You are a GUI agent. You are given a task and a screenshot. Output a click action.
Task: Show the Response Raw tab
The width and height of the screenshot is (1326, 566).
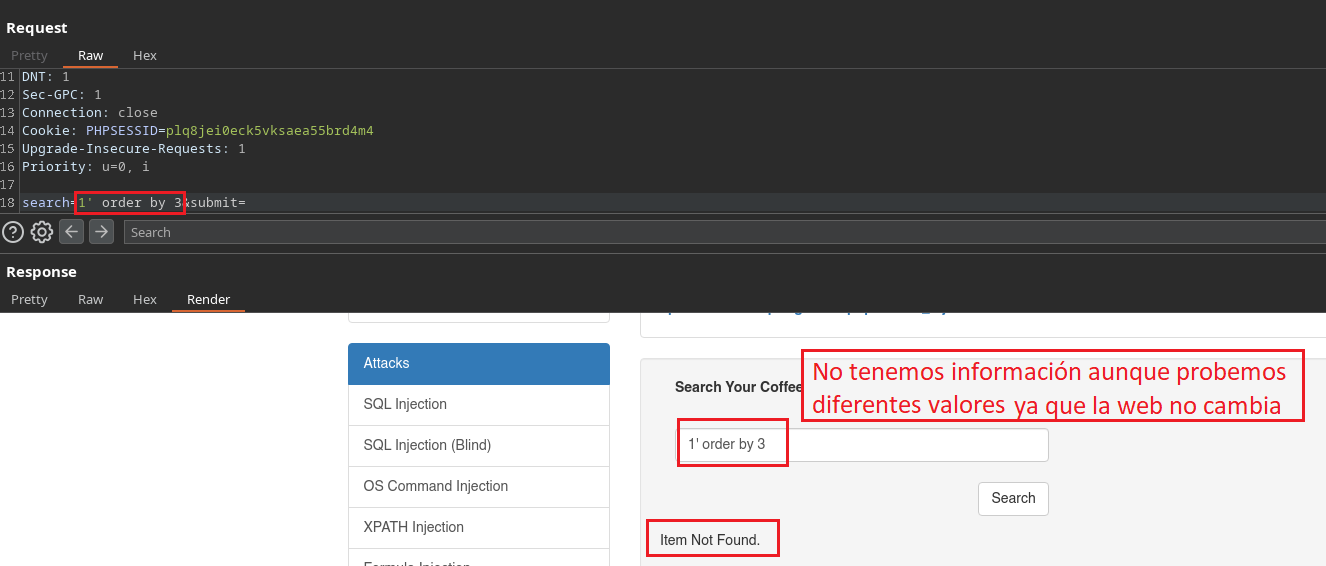pos(90,299)
